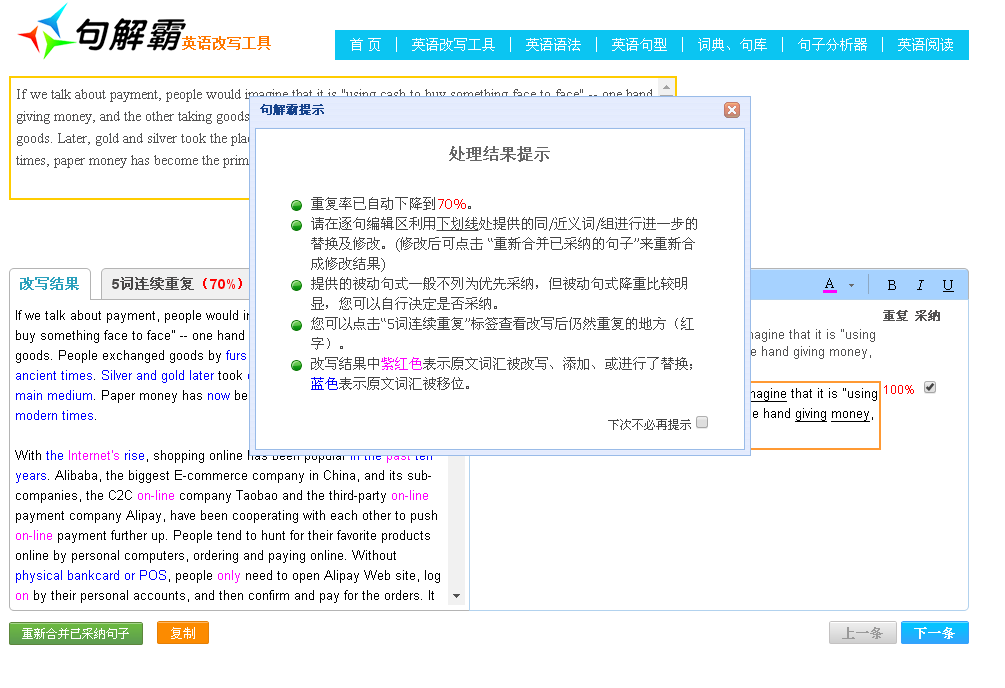Click the orange 复制 button
The height and width of the screenshot is (688, 1005).
coord(183,633)
